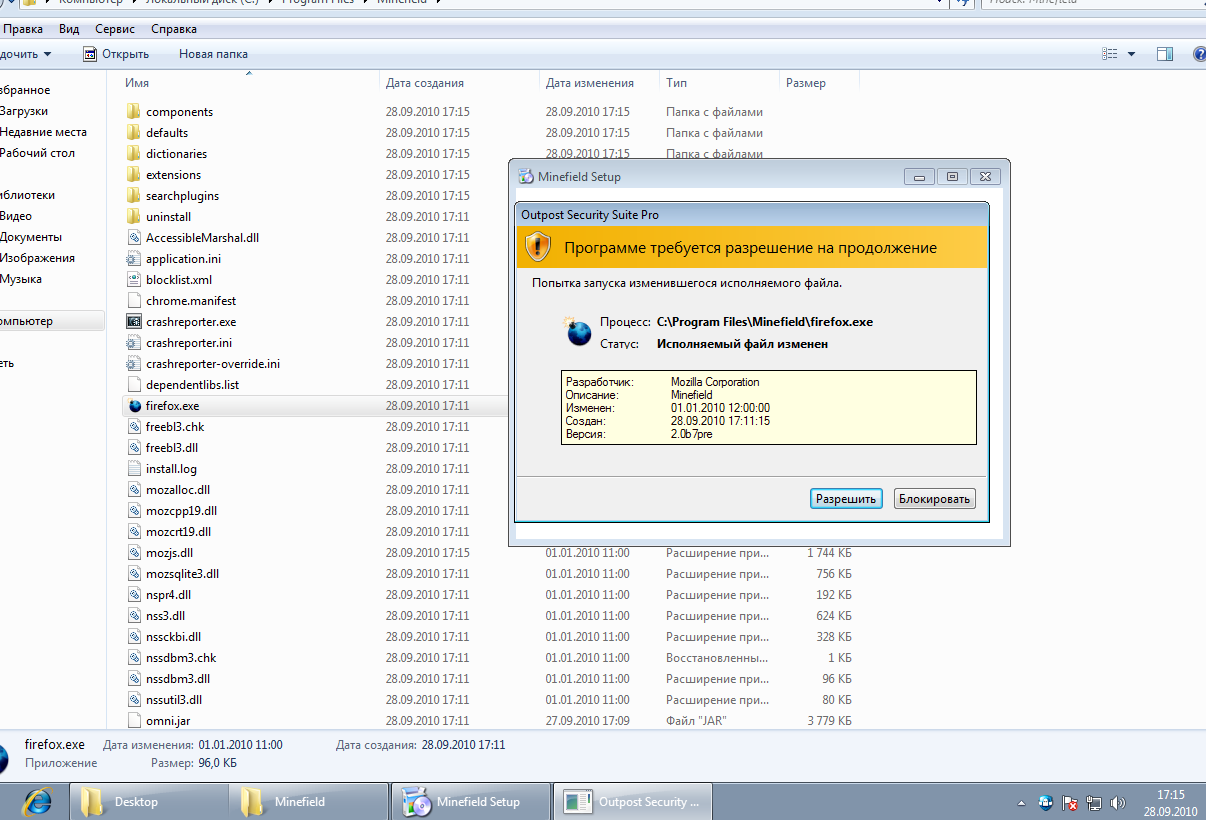Click the Тип column header
Screen dimensions: 1206x820
pyautogui.click(x=677, y=83)
